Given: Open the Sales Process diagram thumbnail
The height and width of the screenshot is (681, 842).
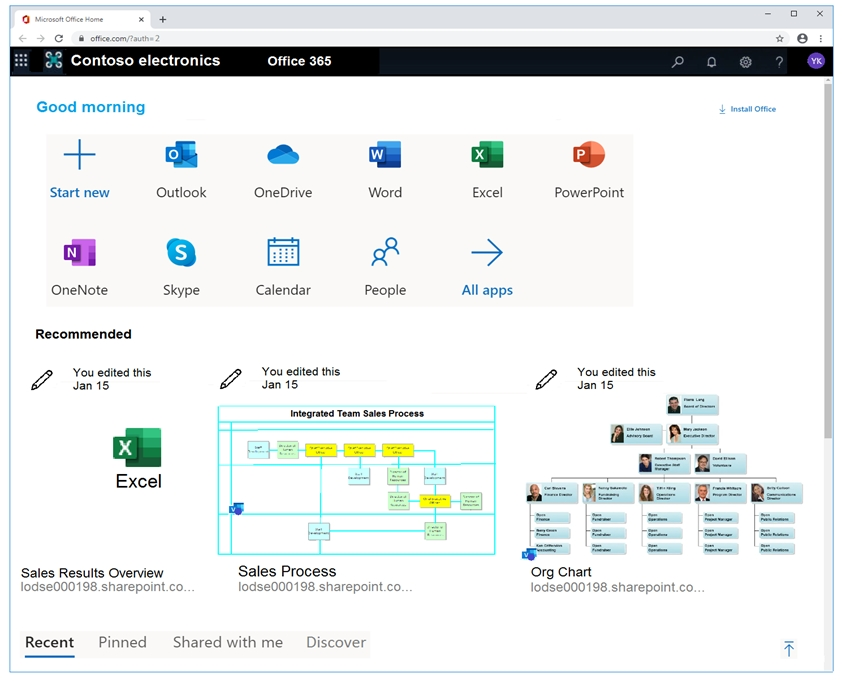Looking at the screenshot, I should coord(356,480).
